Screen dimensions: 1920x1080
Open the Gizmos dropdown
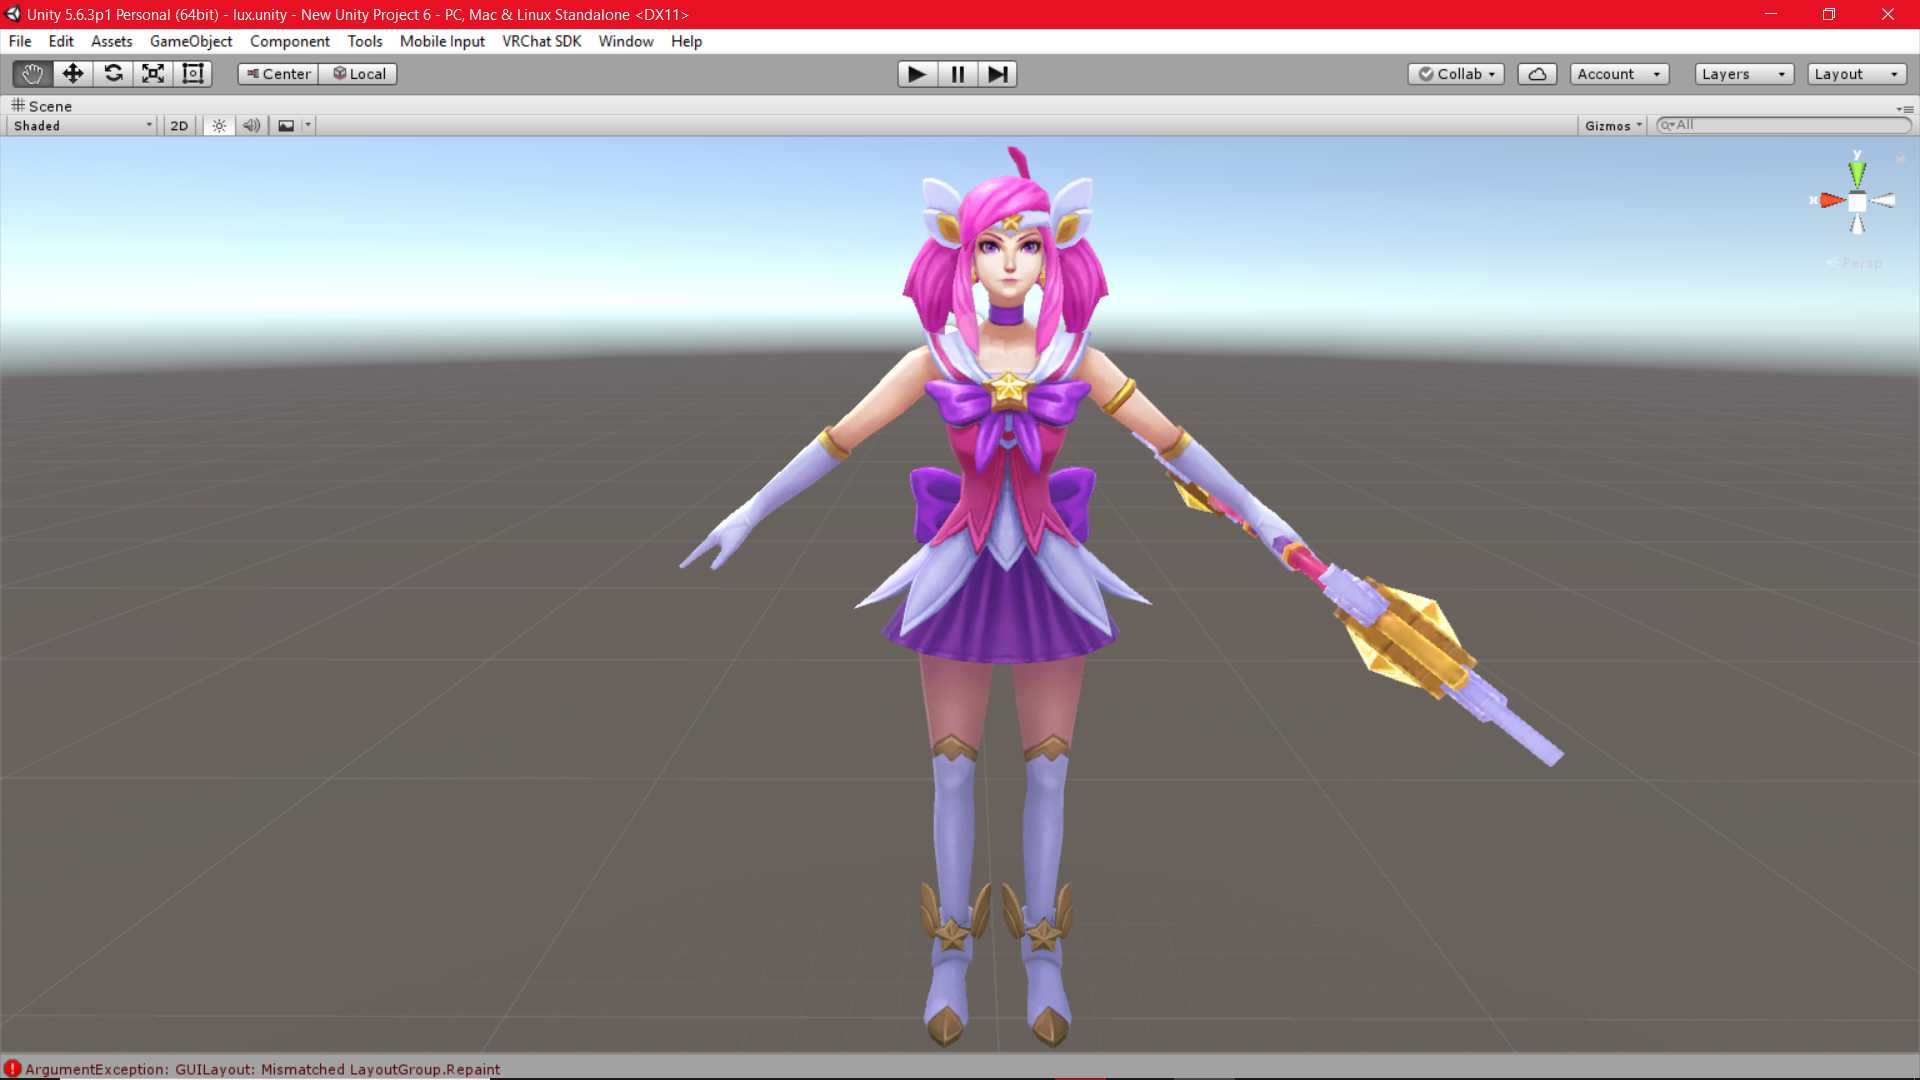coord(1611,125)
